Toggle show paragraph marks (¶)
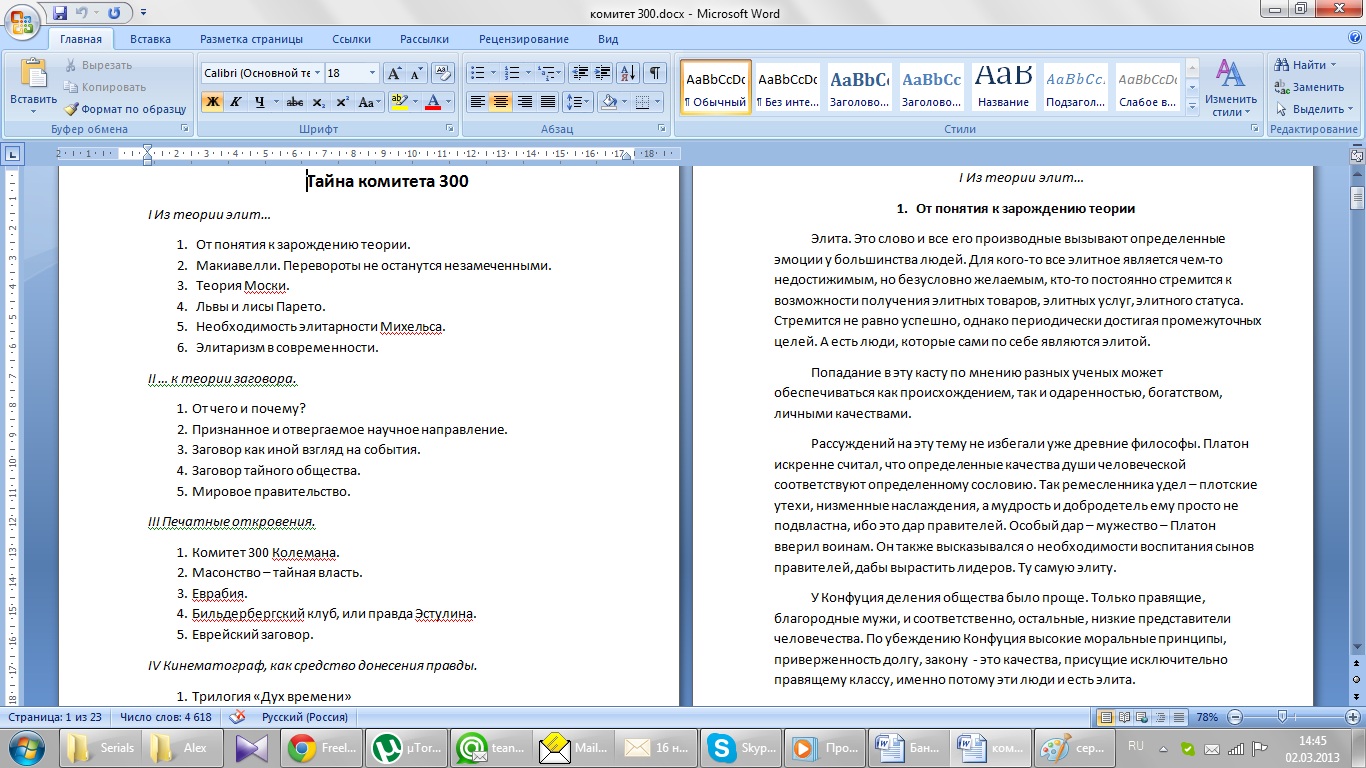 [655, 73]
